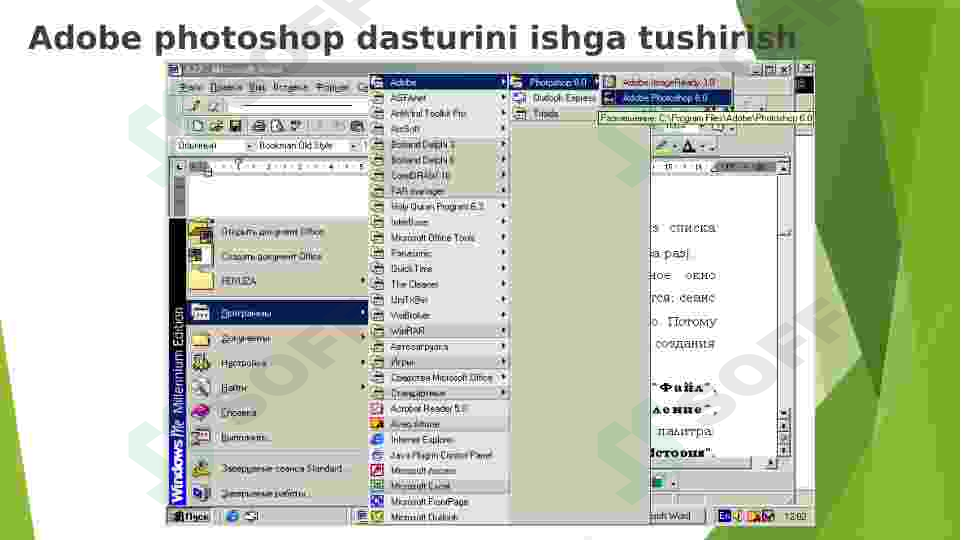Click the Log Off Standard key icon

tap(200, 469)
